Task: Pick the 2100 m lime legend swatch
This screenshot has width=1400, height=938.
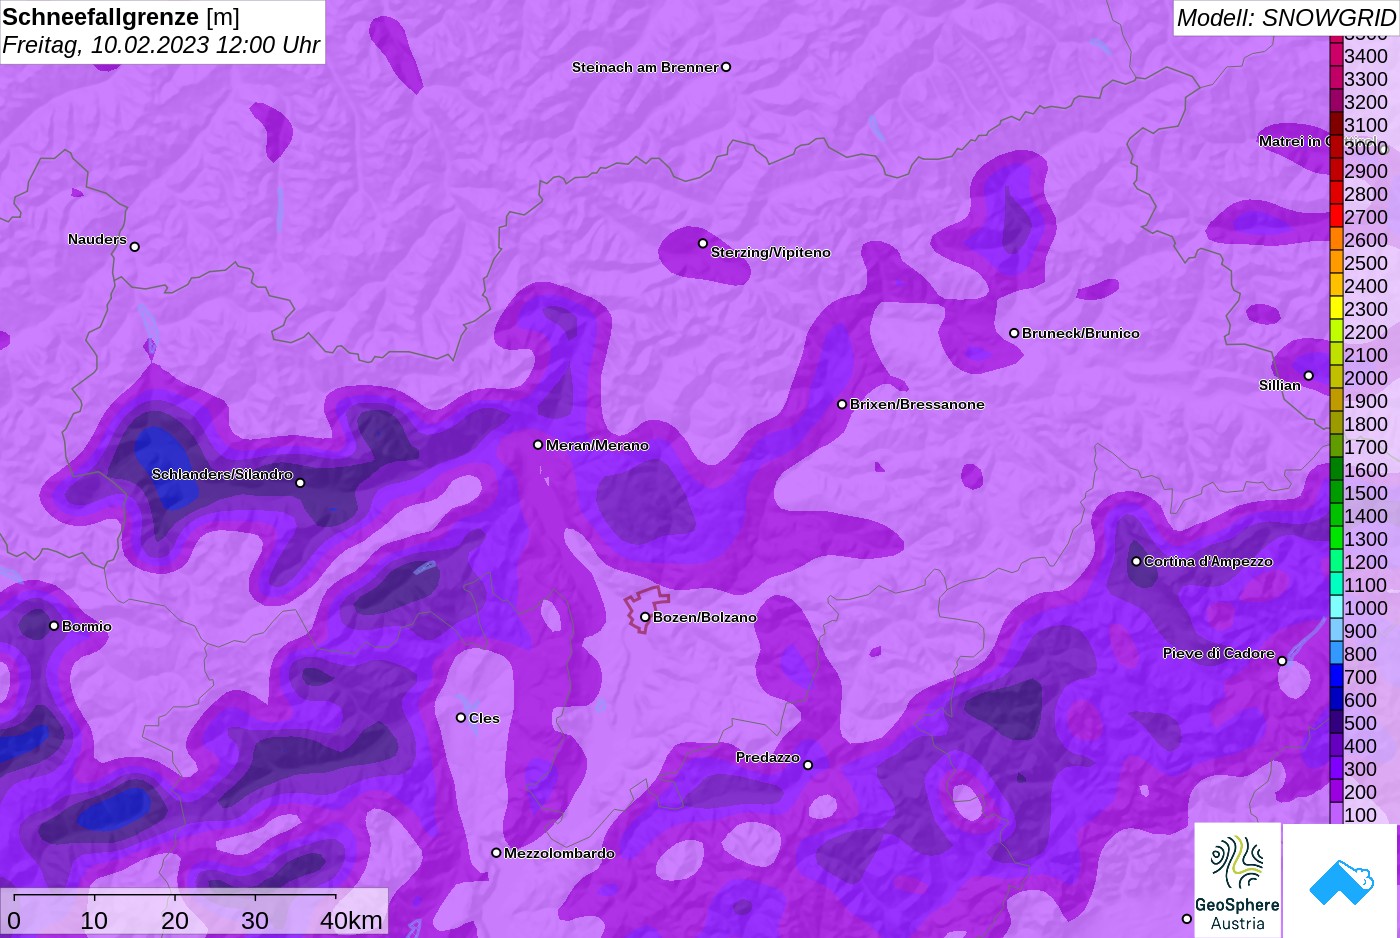Action: 1336,354
